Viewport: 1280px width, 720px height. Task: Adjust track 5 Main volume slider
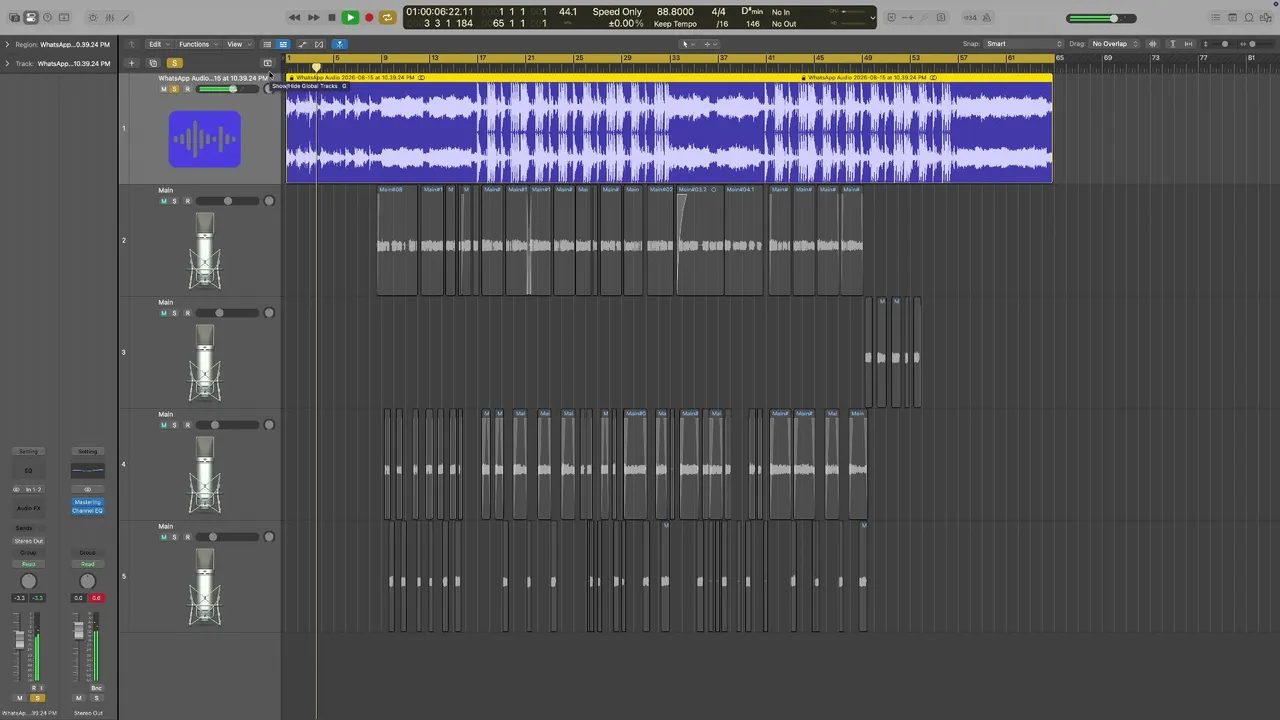click(229, 537)
